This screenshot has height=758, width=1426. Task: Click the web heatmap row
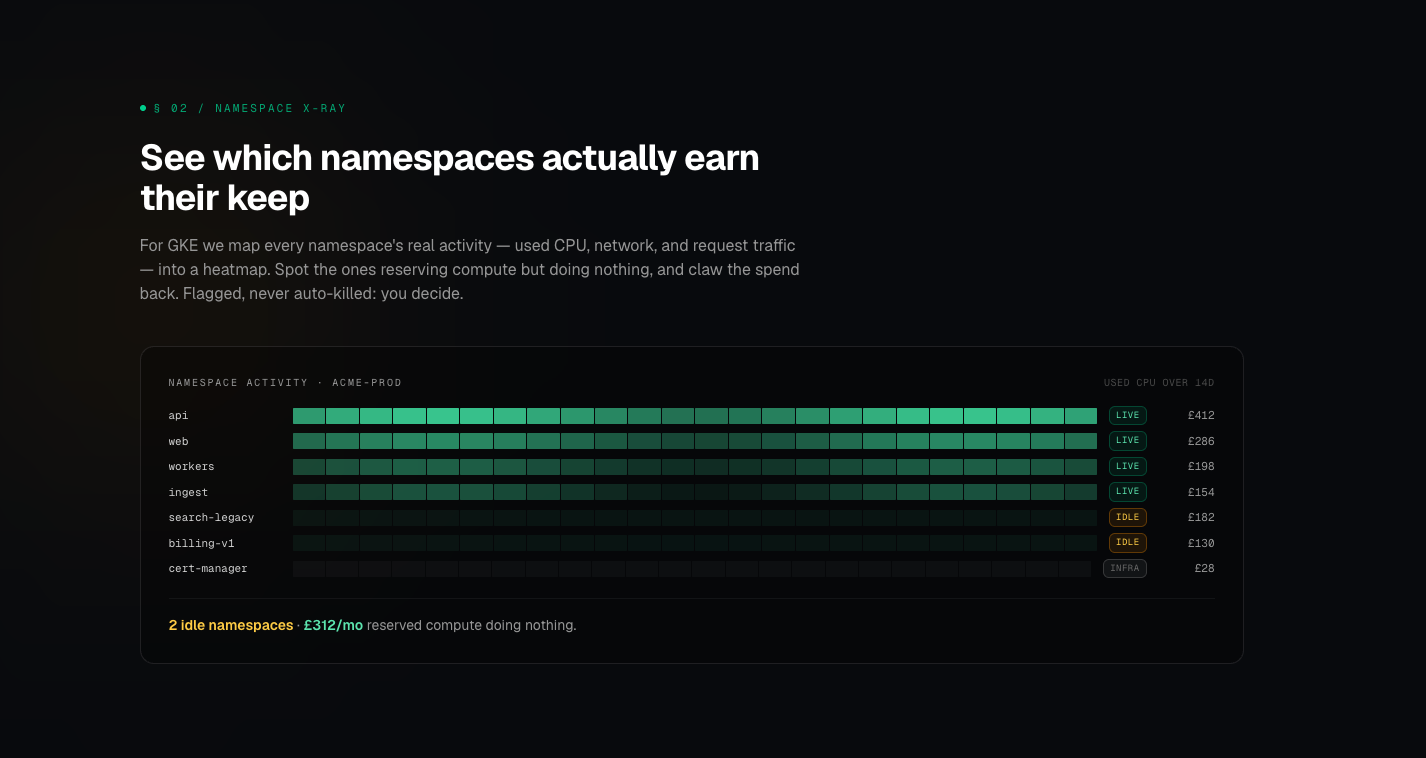[x=695, y=441]
